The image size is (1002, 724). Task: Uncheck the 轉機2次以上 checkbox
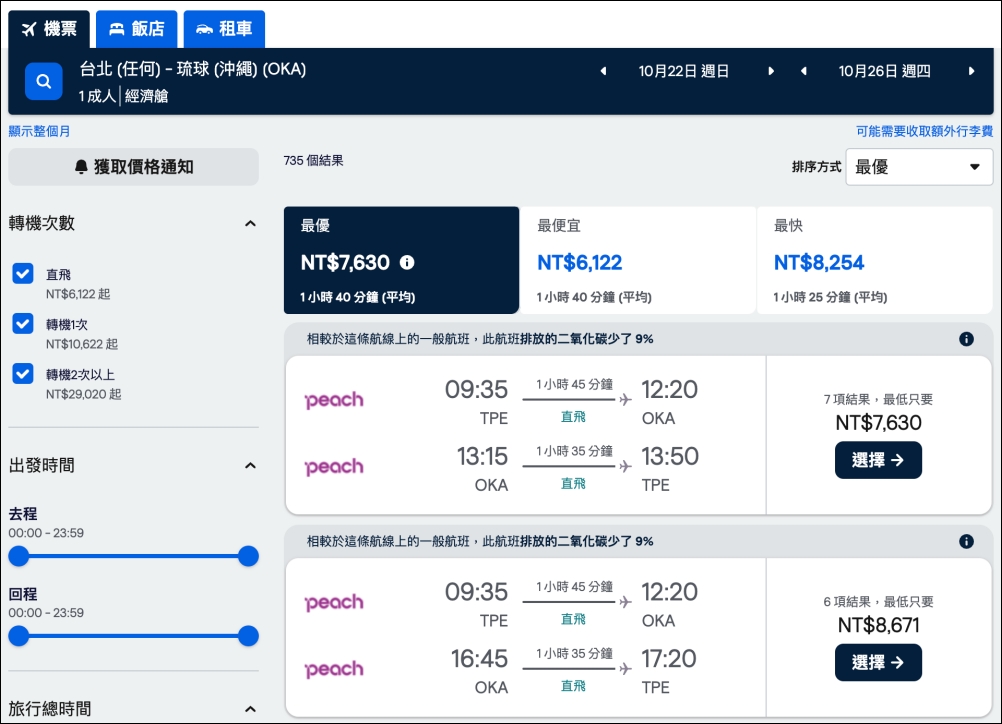click(x=23, y=373)
